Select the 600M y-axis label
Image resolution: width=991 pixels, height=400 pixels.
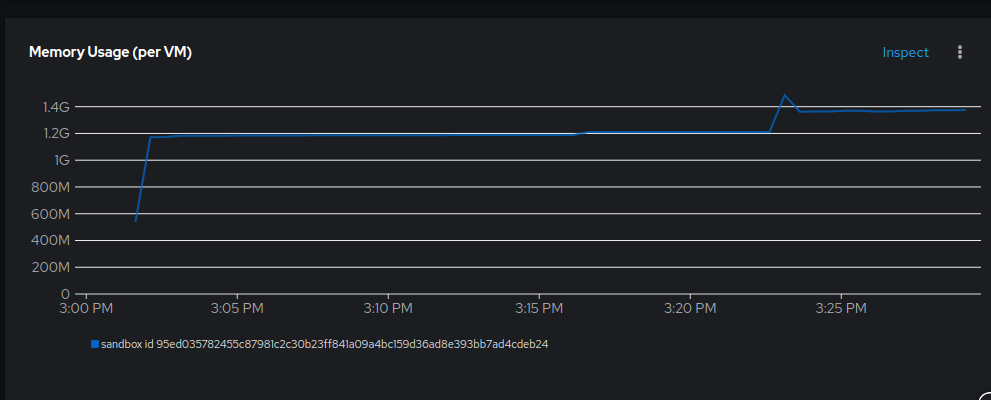[49, 214]
